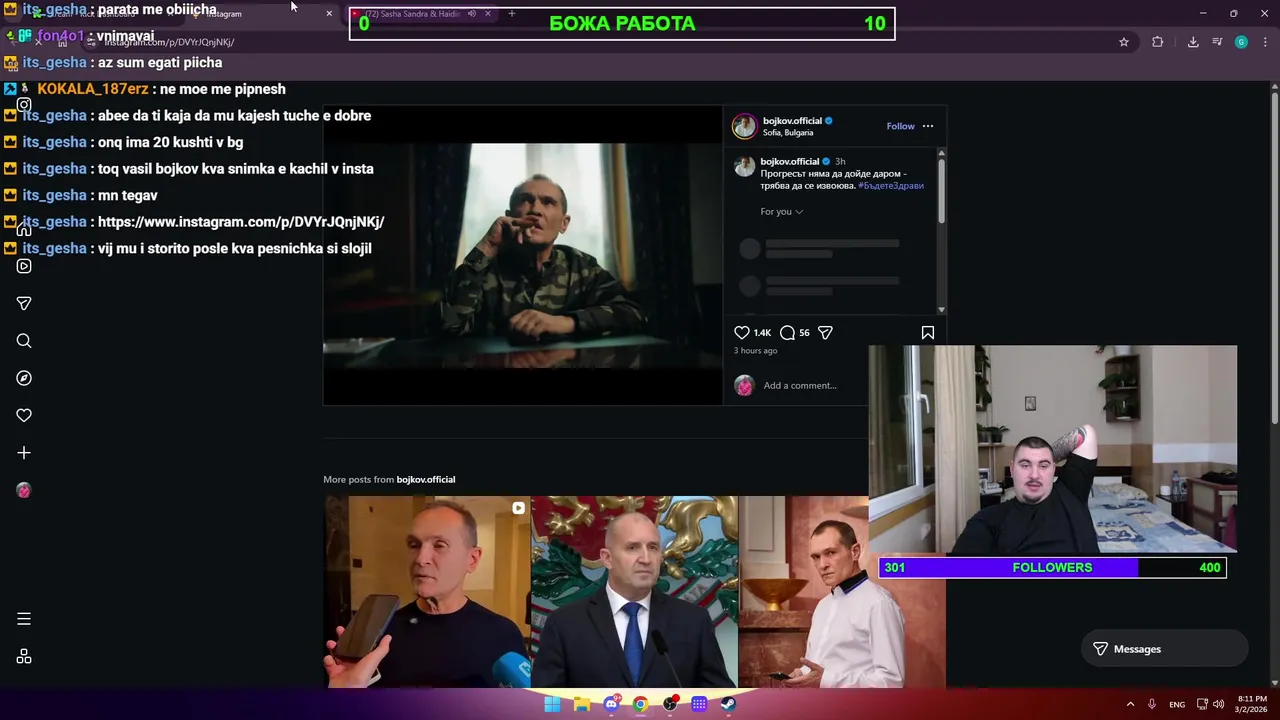The height and width of the screenshot is (720, 1280).
Task: Open Search in the Instagram sidebar
Action: [x=24, y=341]
